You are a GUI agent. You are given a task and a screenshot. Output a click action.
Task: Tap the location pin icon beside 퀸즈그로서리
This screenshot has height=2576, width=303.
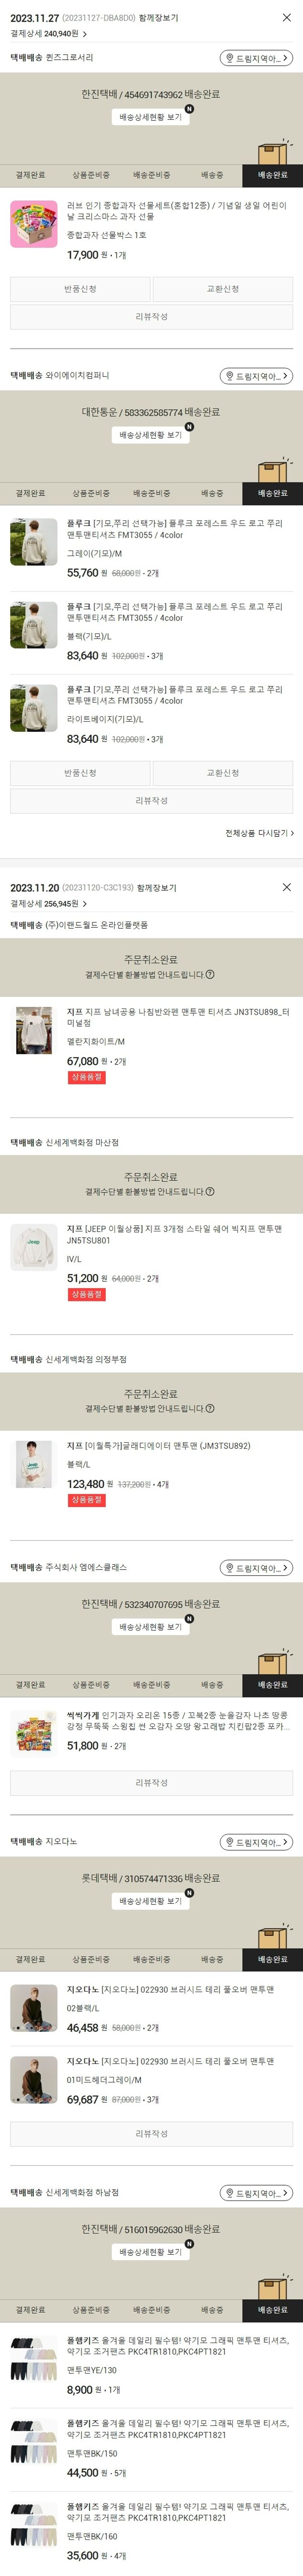(229, 59)
